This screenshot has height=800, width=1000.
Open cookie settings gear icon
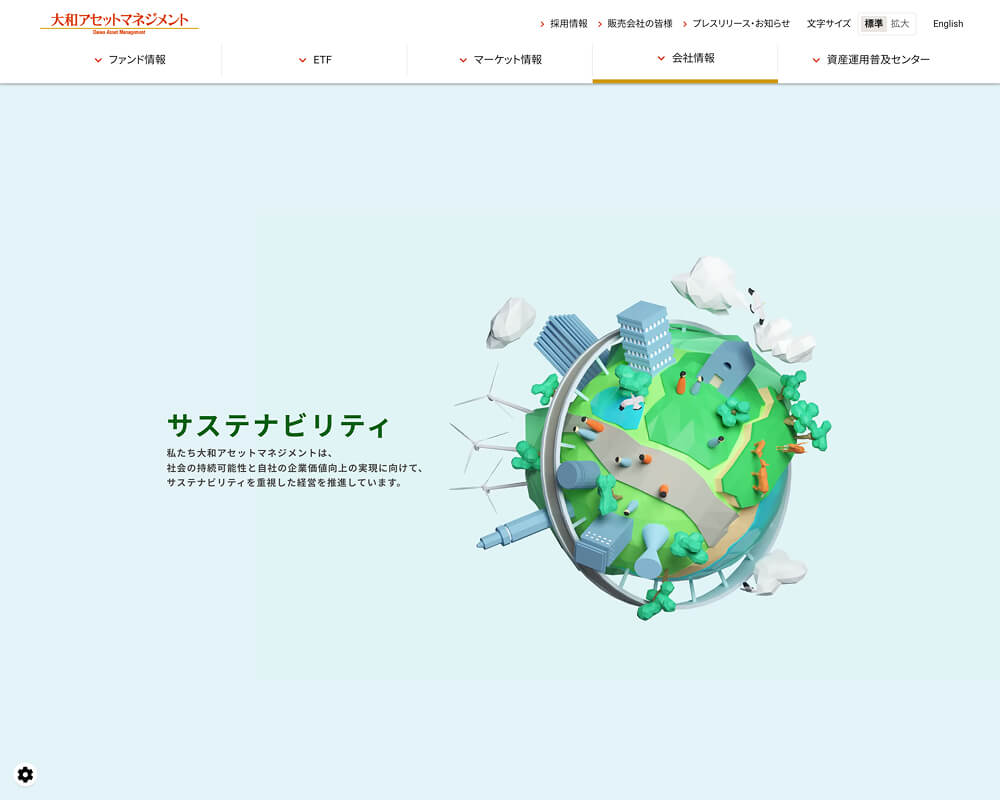(x=25, y=774)
